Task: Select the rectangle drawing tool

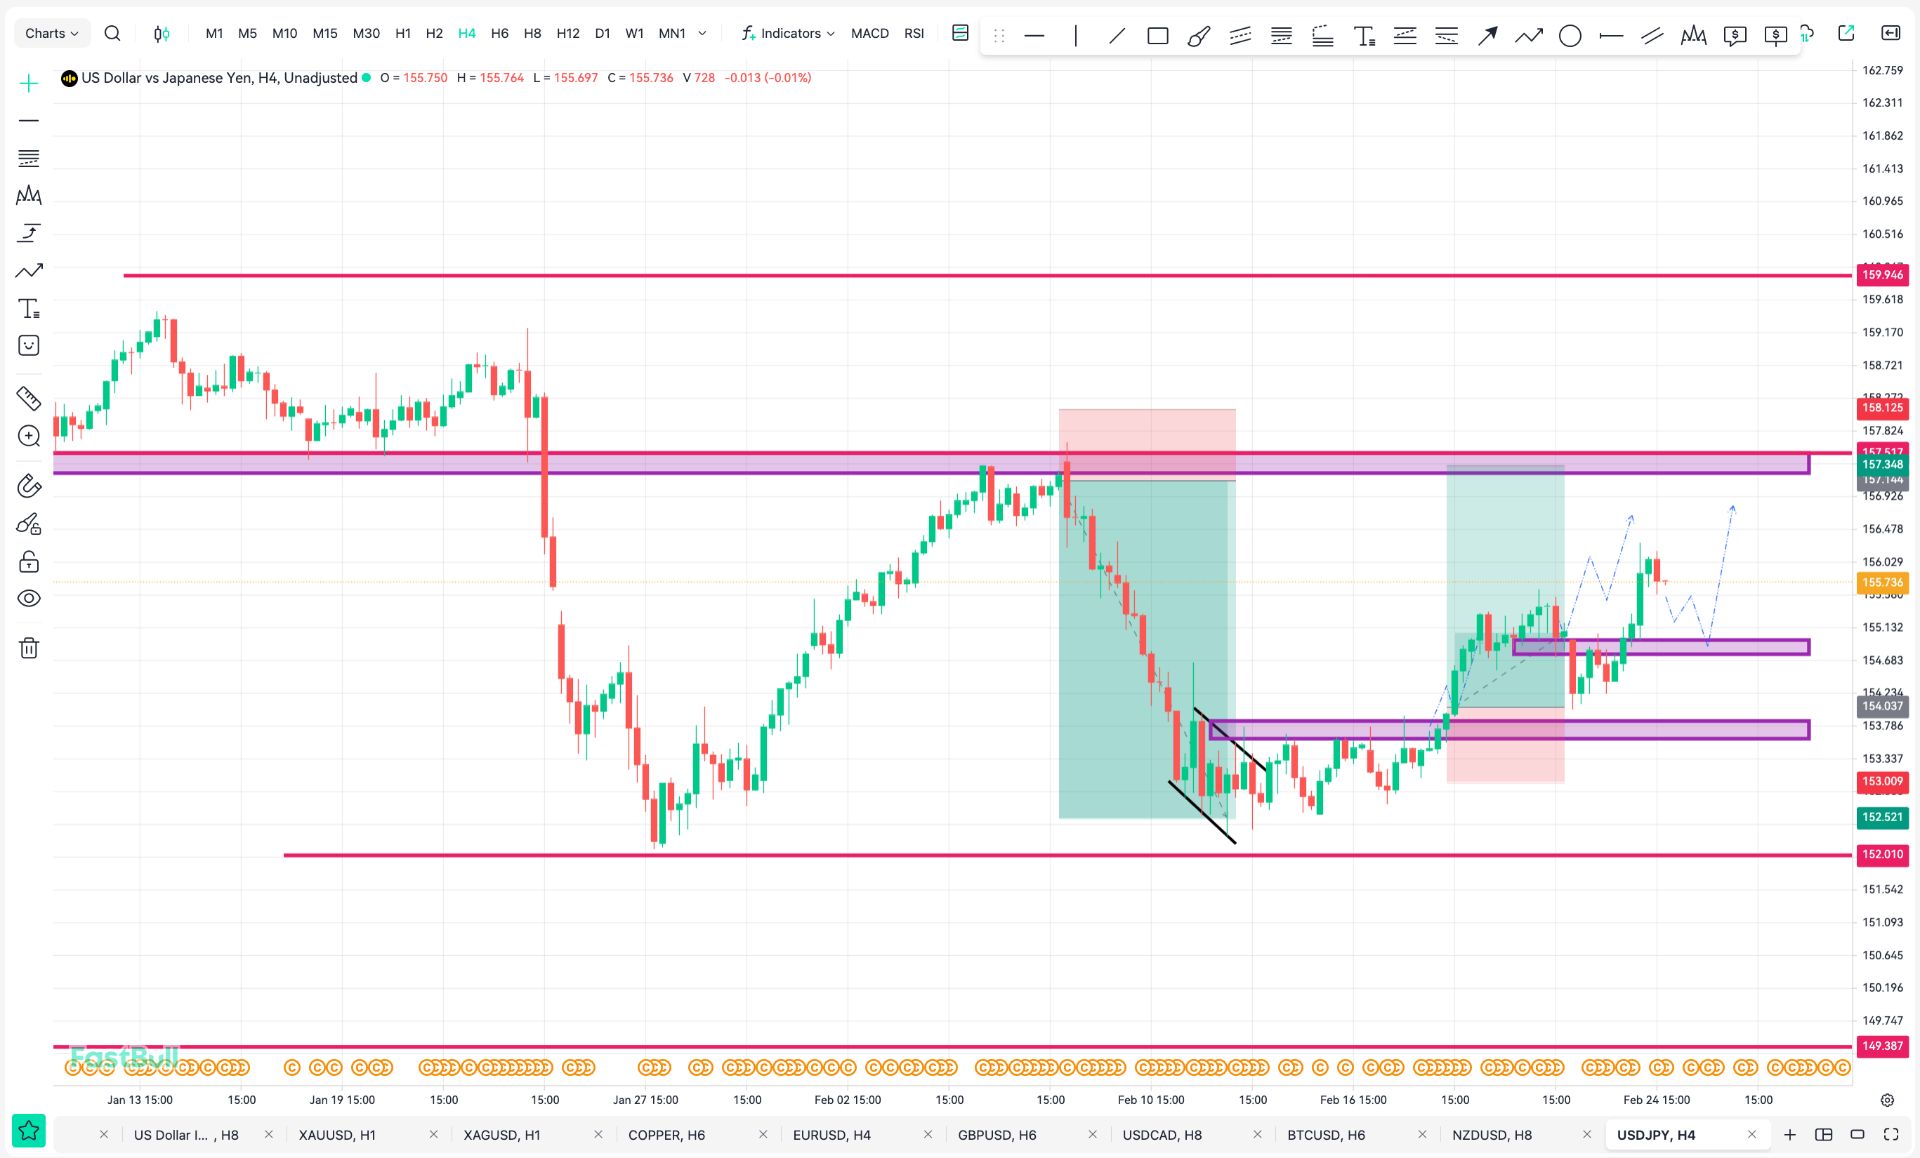Action: click(x=1157, y=36)
